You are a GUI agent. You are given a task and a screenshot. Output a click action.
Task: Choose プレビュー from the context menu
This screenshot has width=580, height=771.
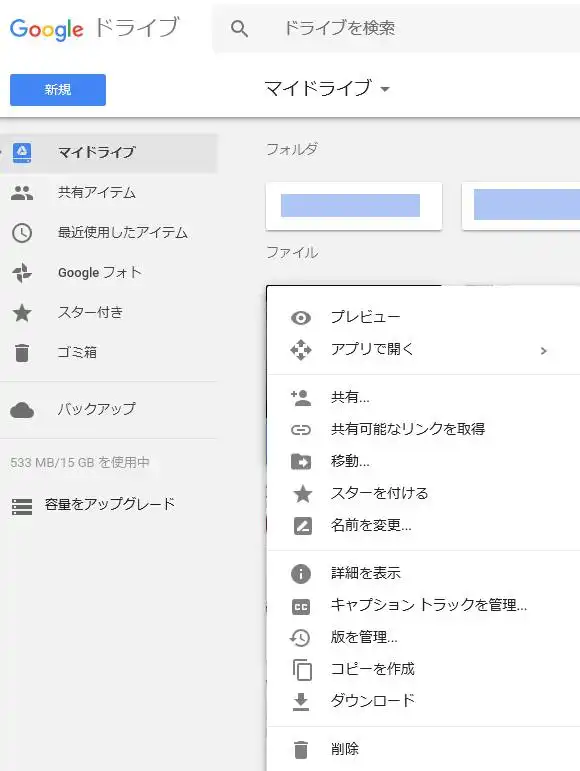[366, 317]
